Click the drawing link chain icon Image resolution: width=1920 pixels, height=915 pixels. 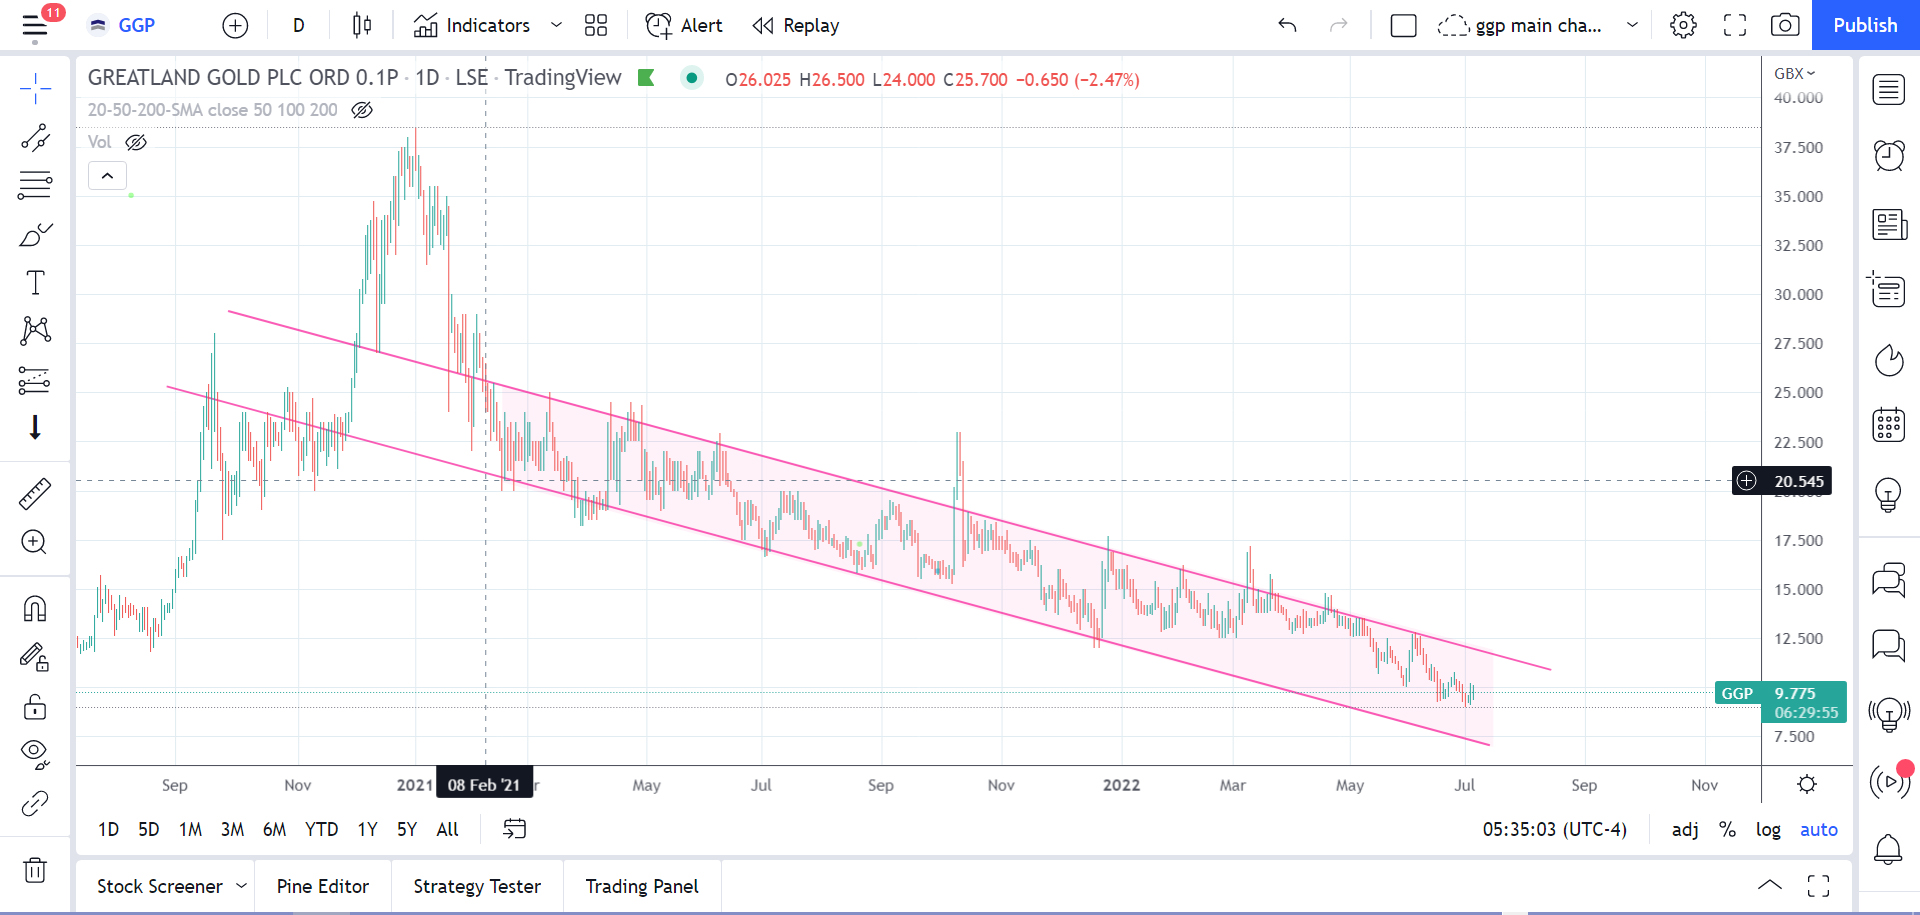tap(35, 803)
